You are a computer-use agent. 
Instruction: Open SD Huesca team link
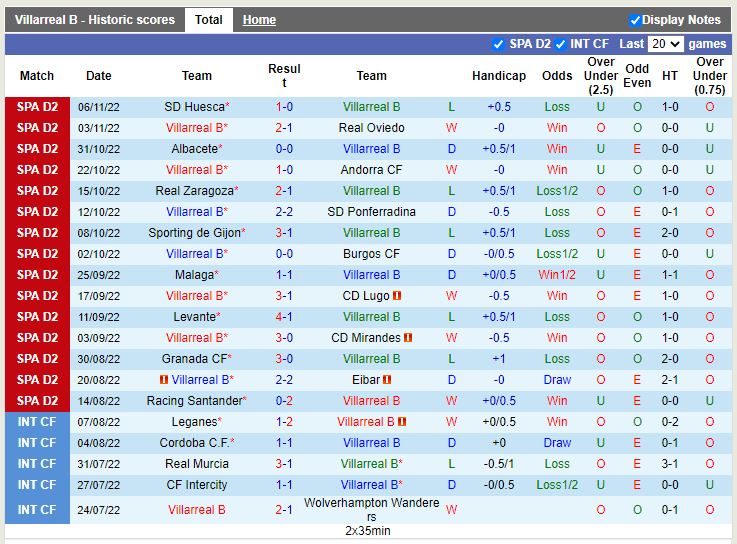coord(195,107)
